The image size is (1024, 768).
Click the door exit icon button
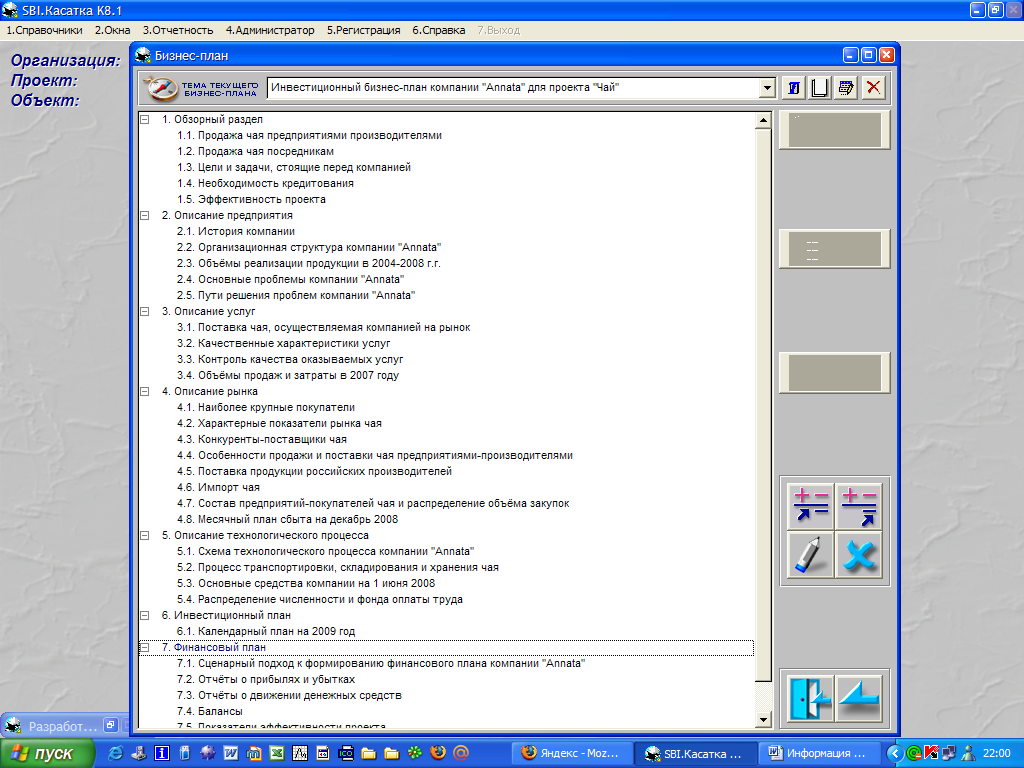810,699
